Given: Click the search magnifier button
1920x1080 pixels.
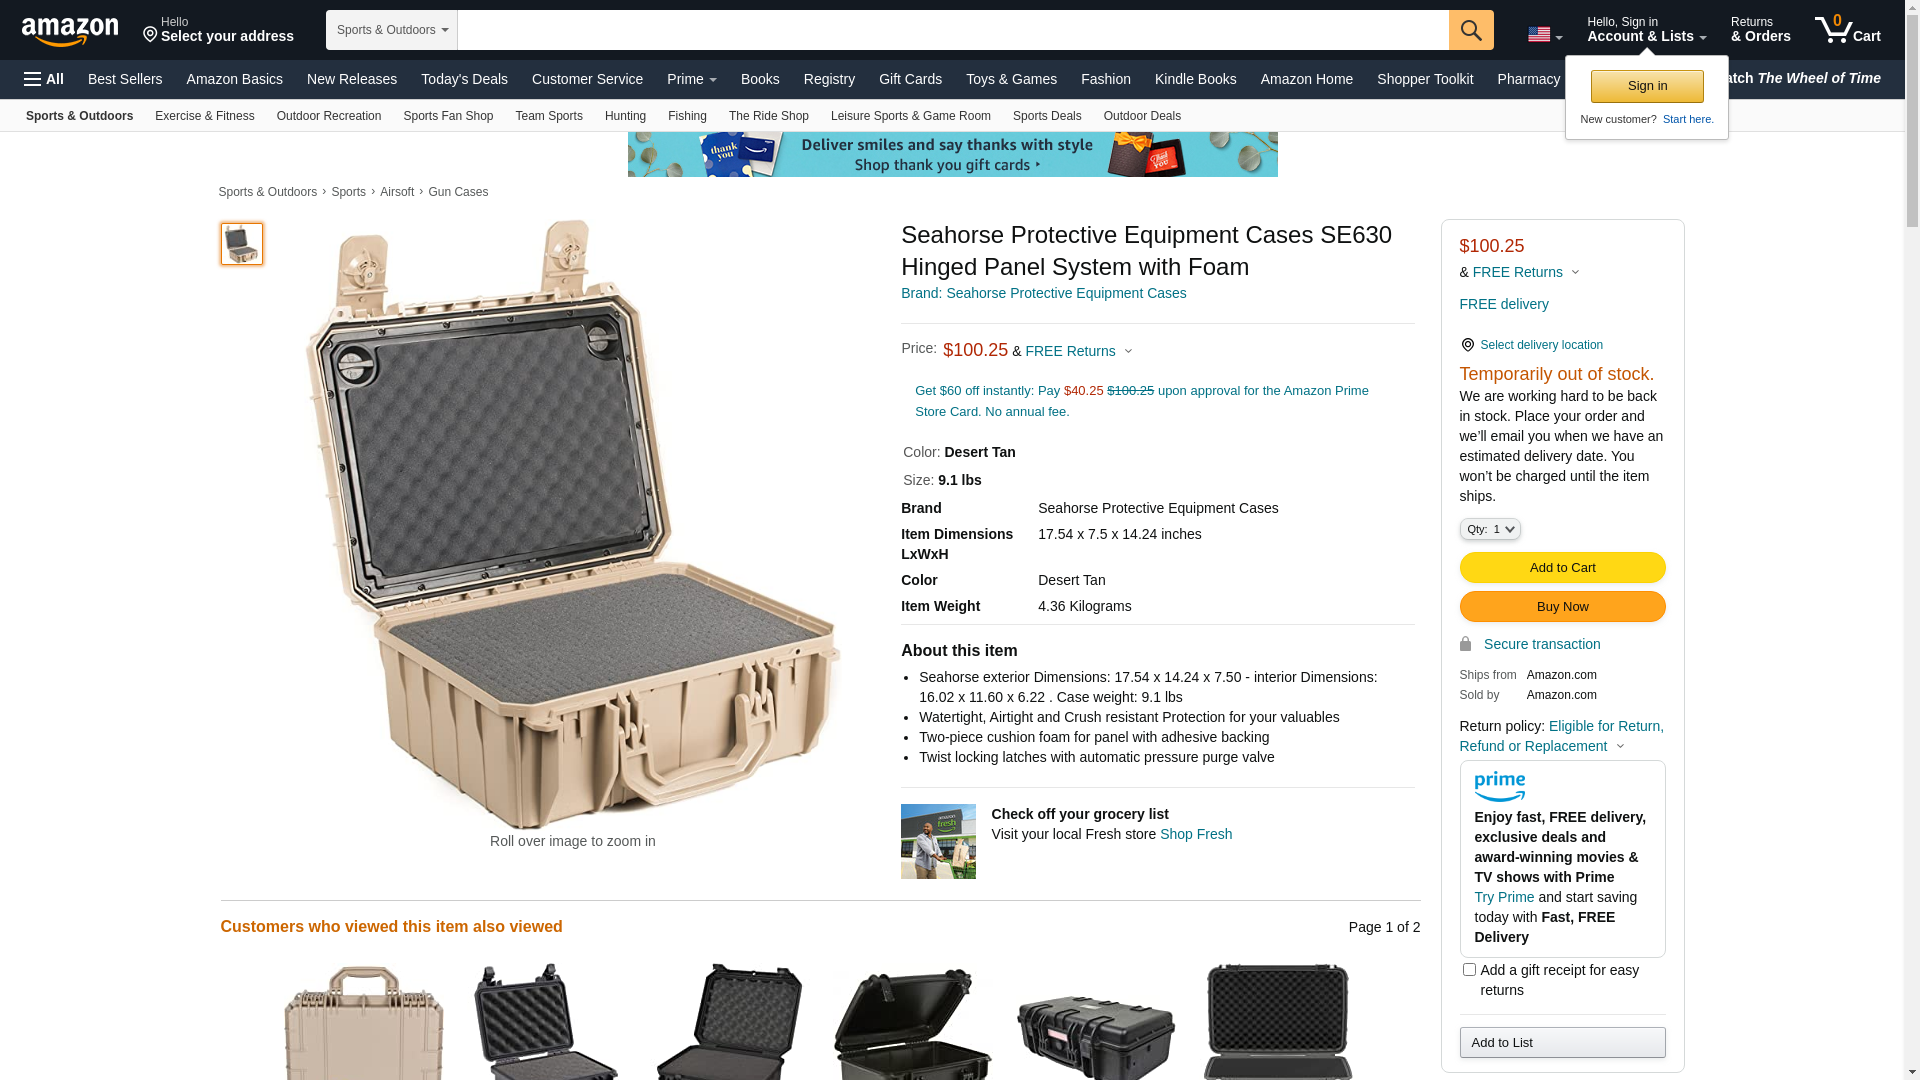Looking at the screenshot, I should coord(1471,30).
